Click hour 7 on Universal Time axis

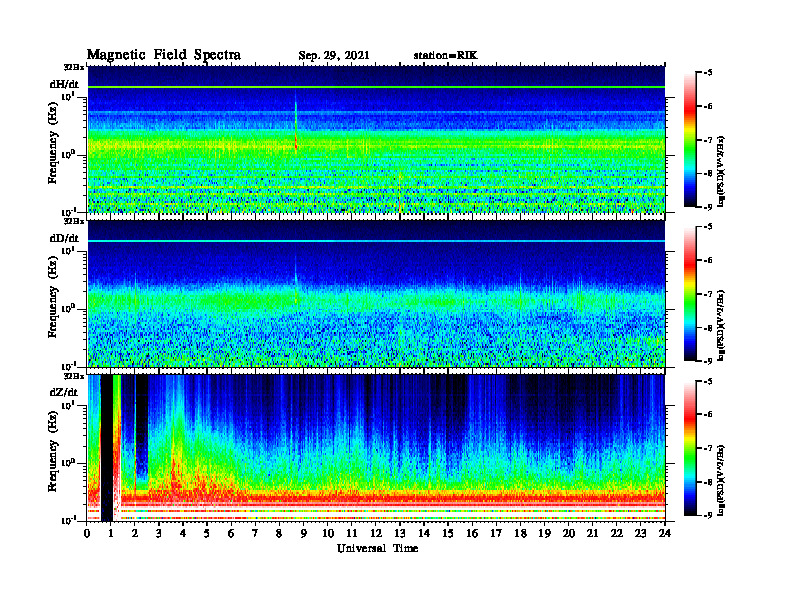click(x=256, y=534)
